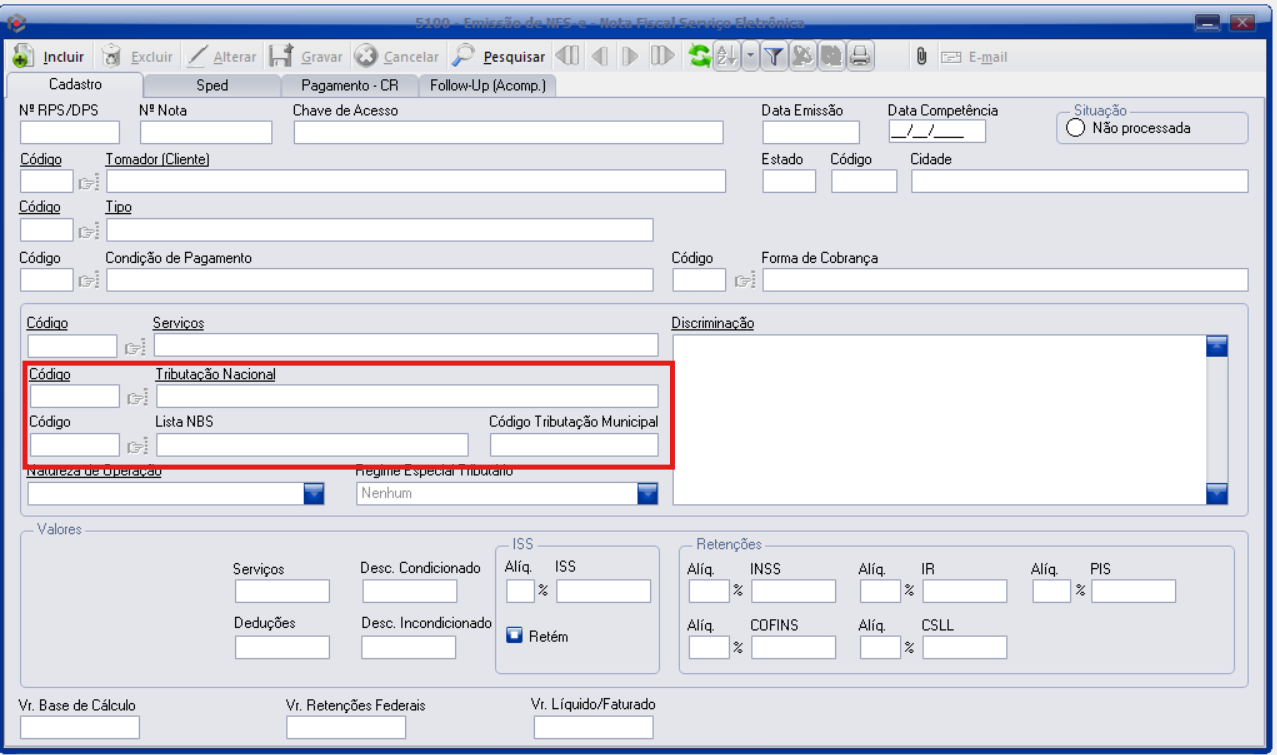Select the Não processada radio option
Viewport: 1277px width, 755px height.
pyautogui.click(x=1076, y=128)
